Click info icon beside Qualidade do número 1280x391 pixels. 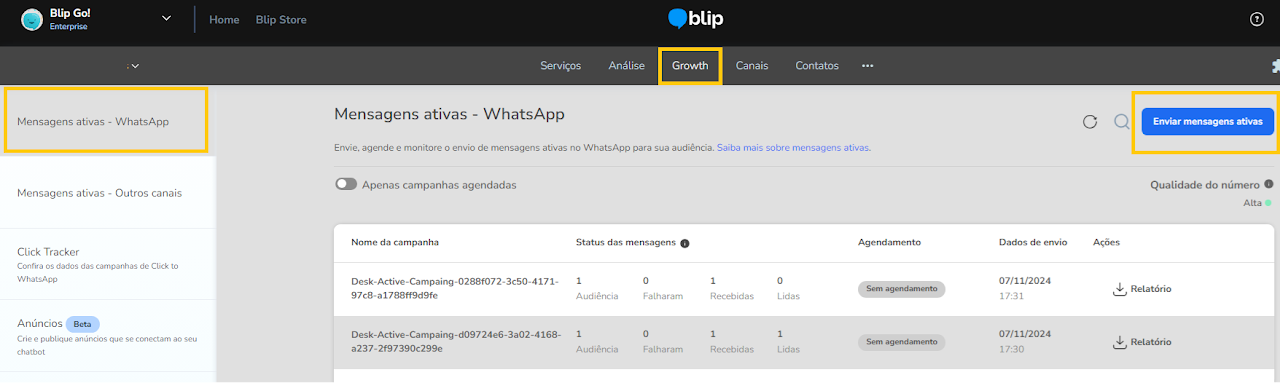click(x=1268, y=184)
